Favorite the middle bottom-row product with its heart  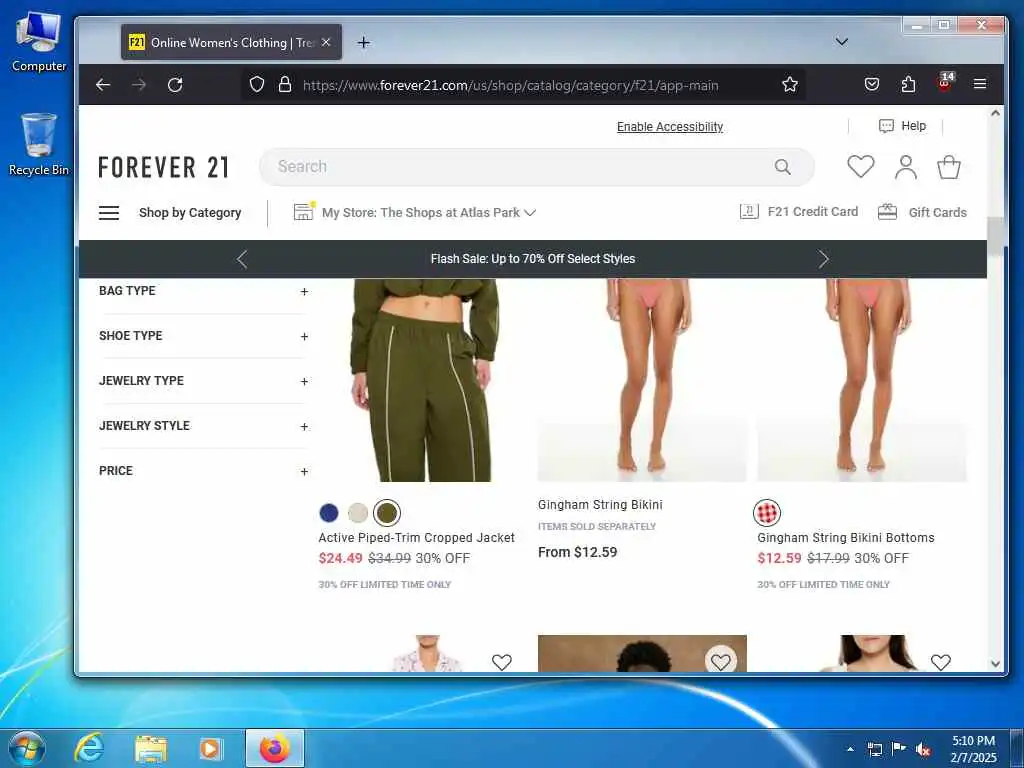click(x=721, y=661)
